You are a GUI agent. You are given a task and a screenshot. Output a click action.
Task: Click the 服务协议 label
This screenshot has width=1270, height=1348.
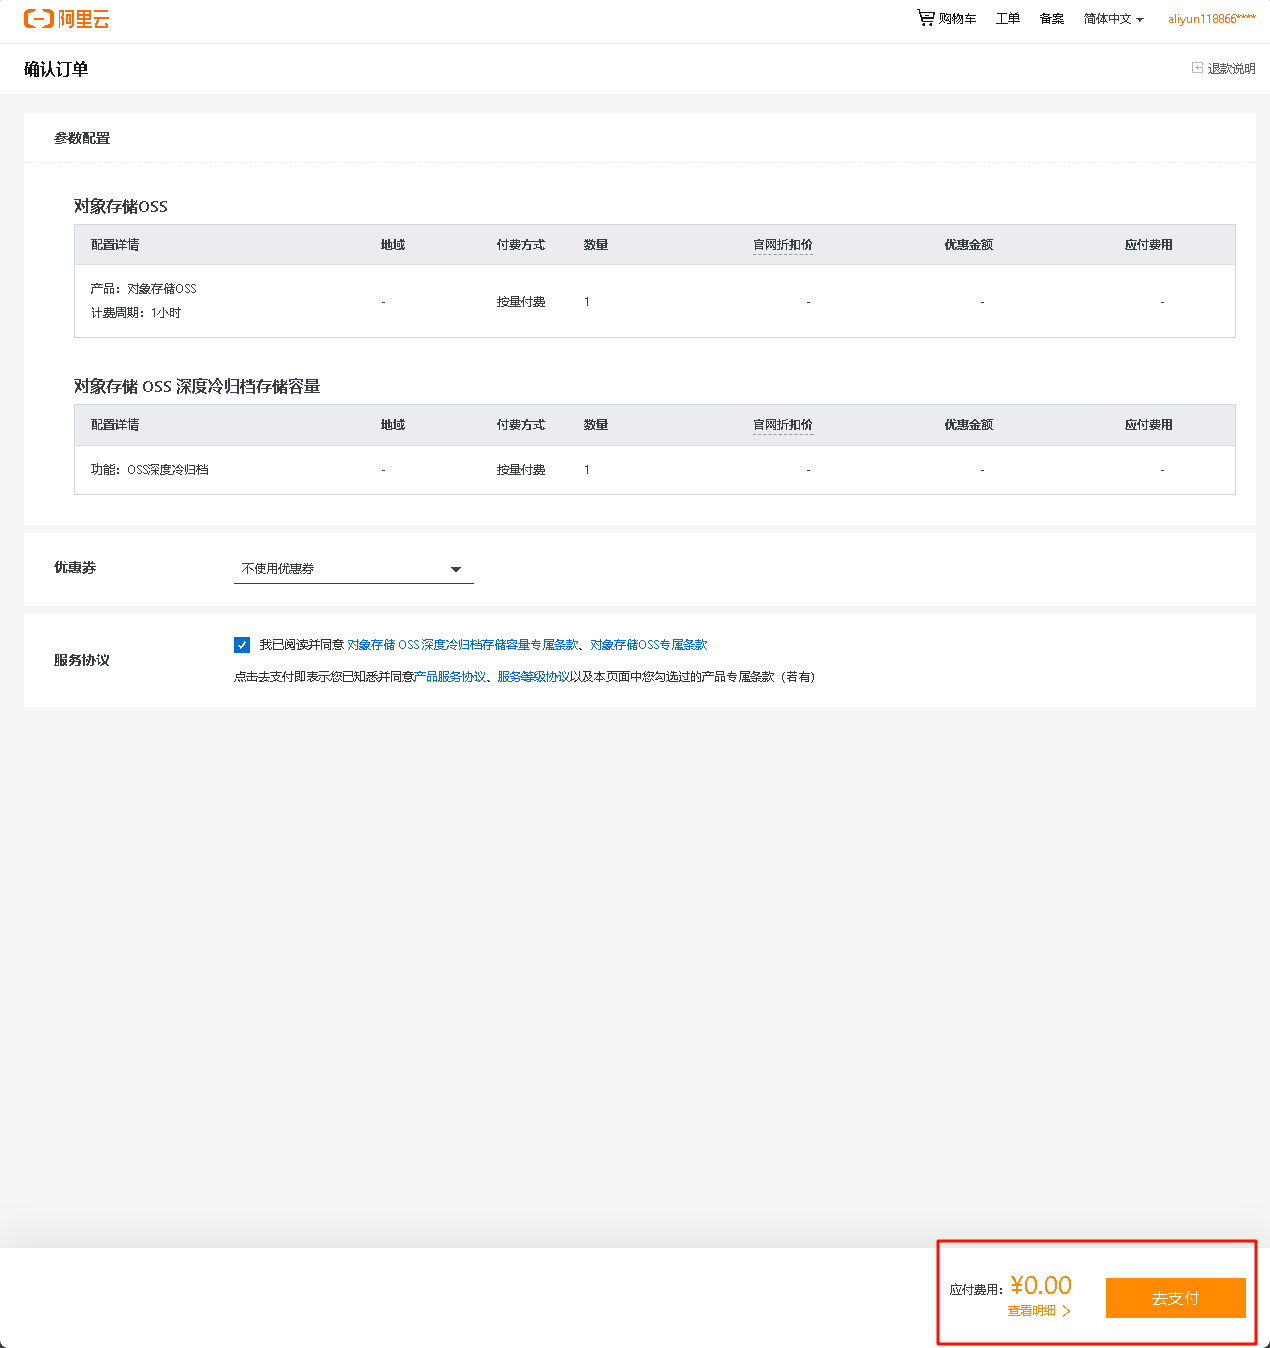click(82, 660)
